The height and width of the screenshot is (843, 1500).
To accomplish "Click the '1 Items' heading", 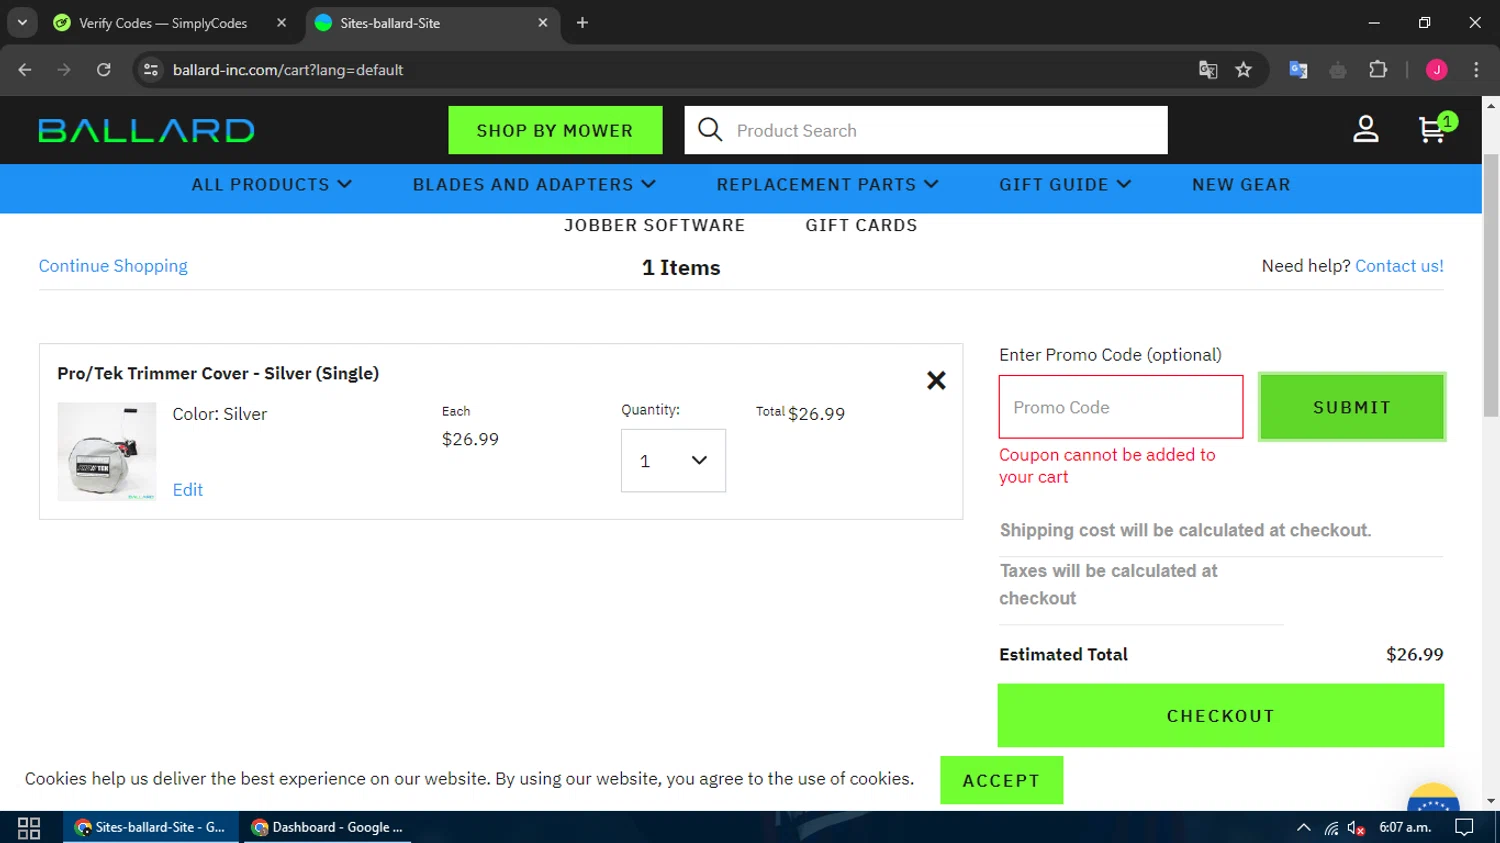I will (681, 268).
